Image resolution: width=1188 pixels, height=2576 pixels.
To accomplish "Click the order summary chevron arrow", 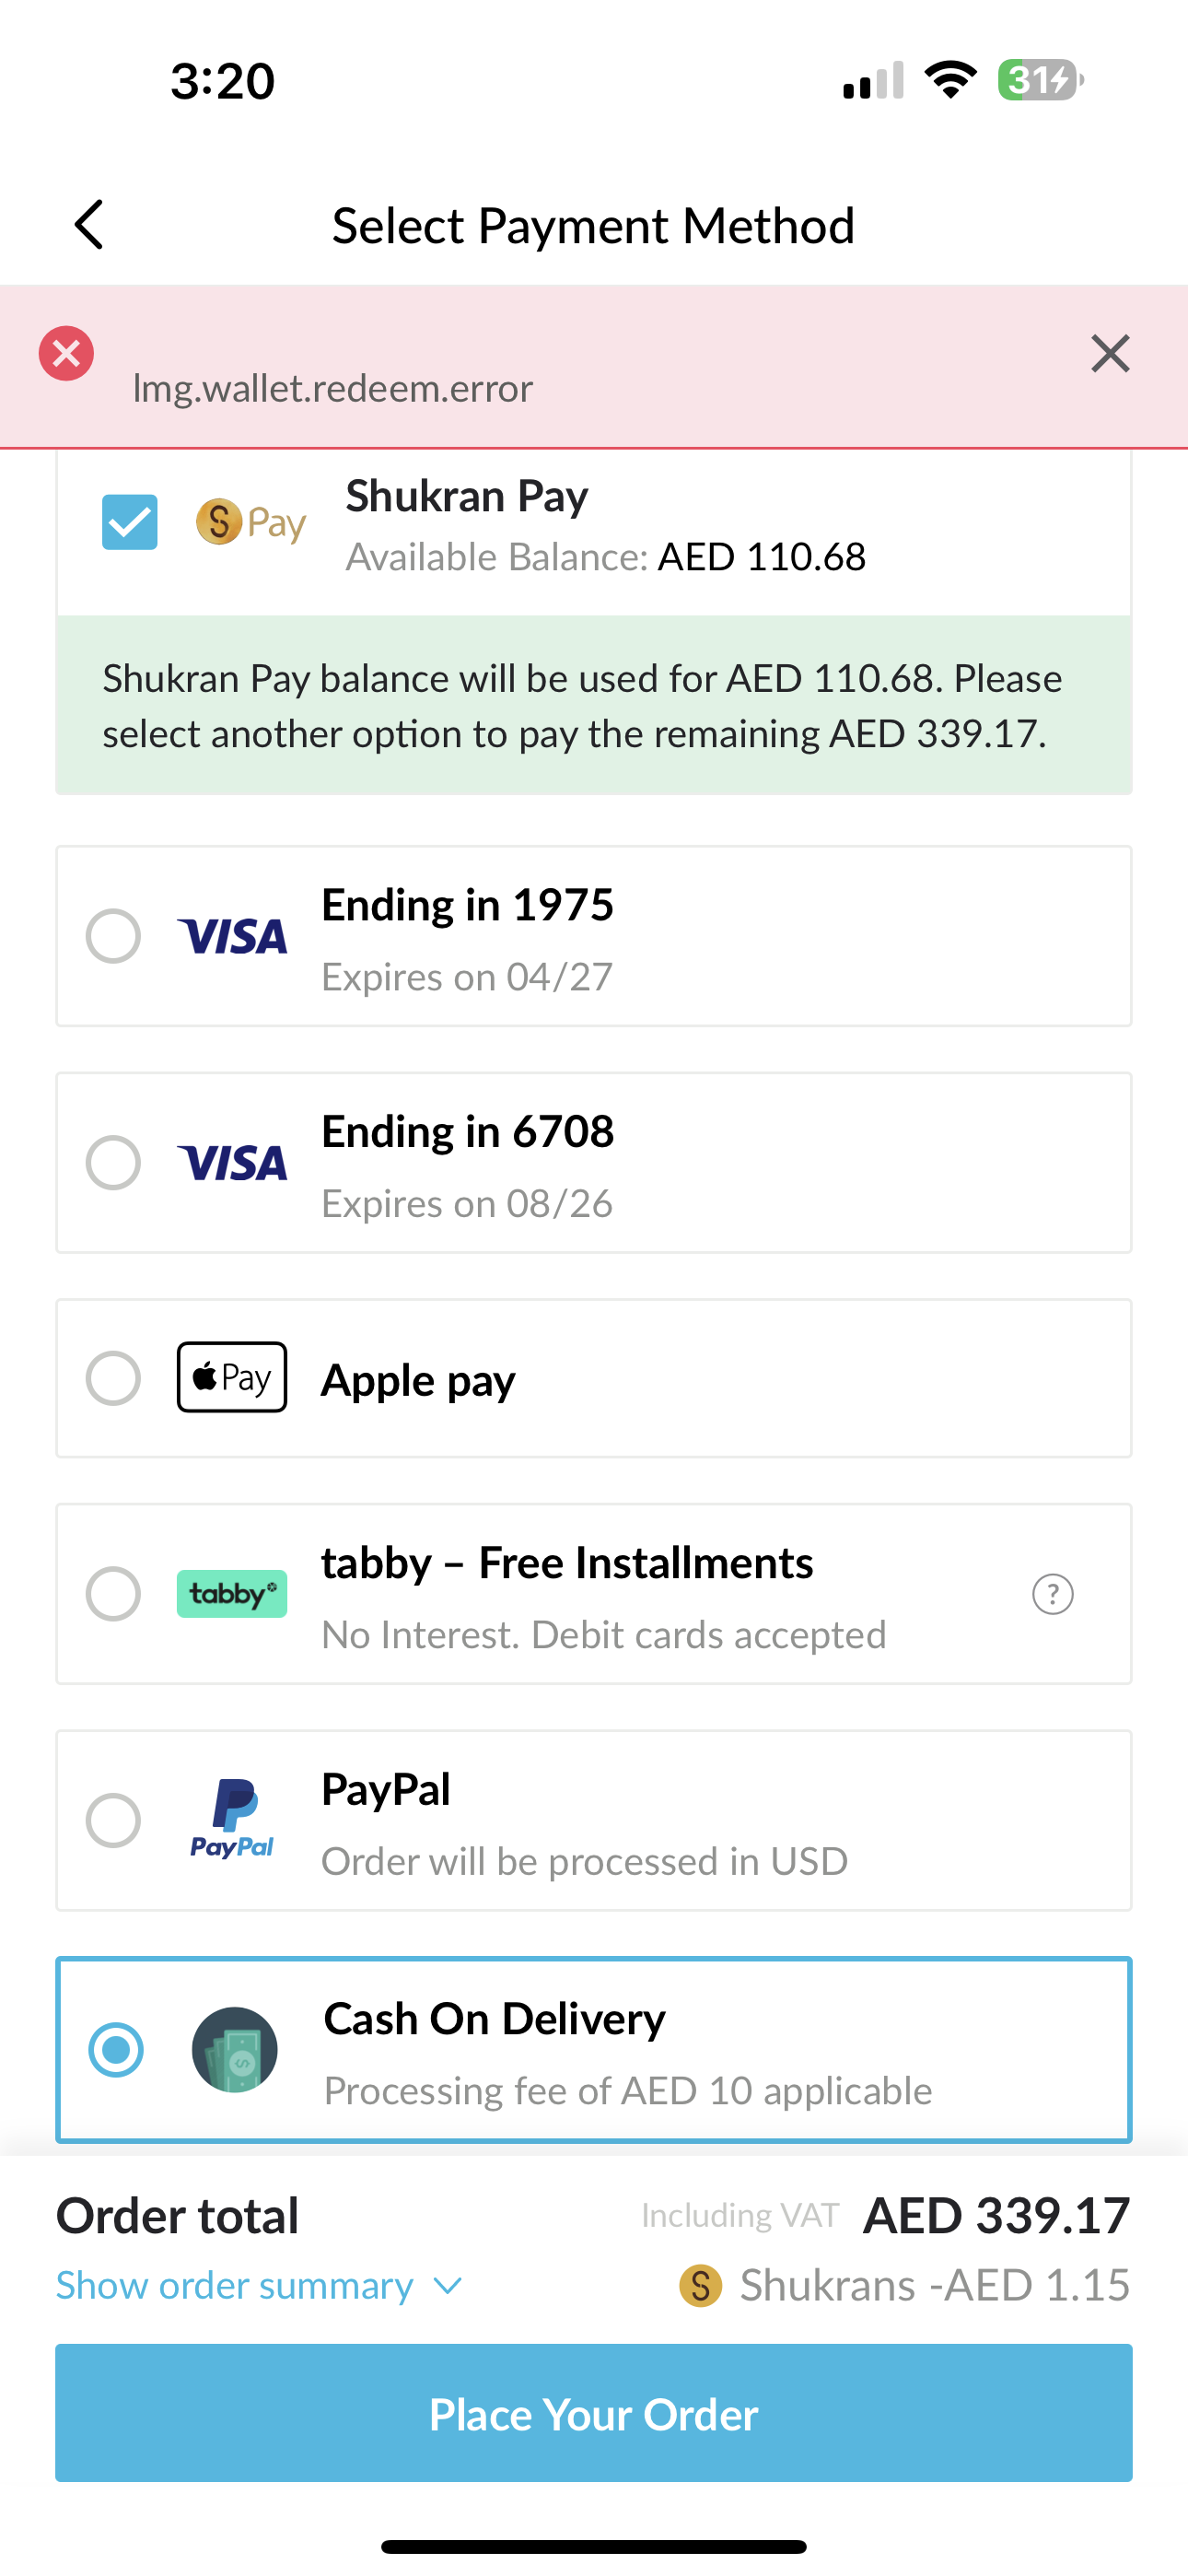I will (x=448, y=2286).
